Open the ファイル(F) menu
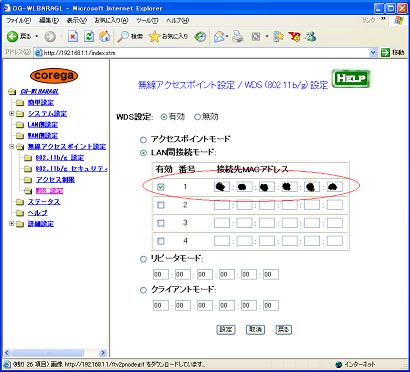Screen dimensions: 410x372 [19, 21]
